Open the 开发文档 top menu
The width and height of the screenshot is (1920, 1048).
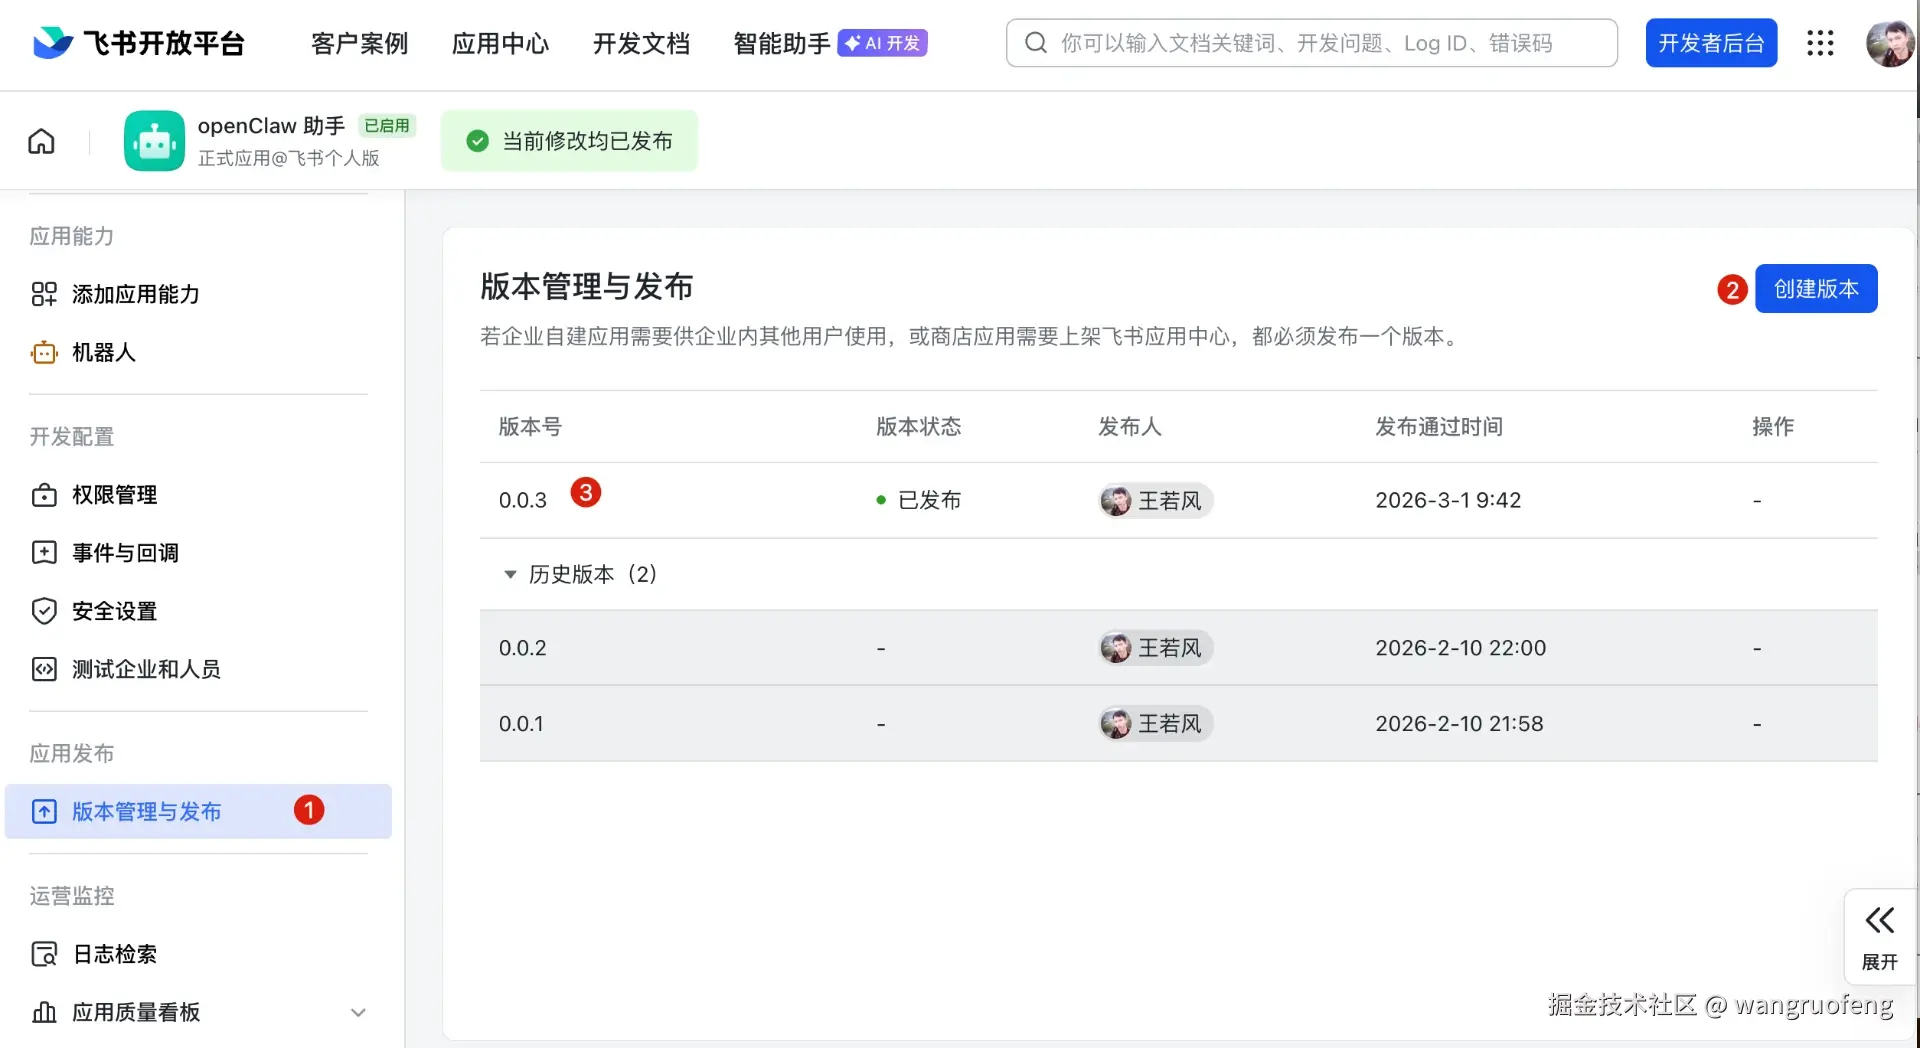click(x=641, y=43)
